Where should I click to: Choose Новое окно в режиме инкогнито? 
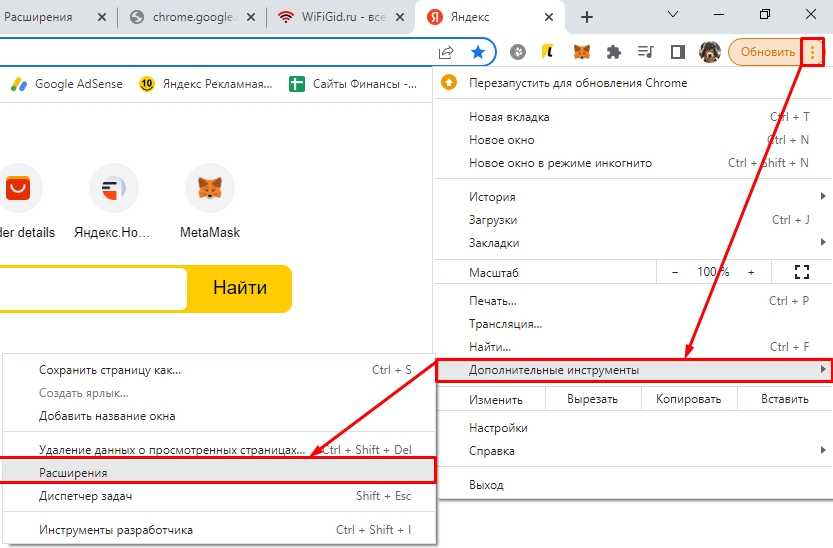560,163
